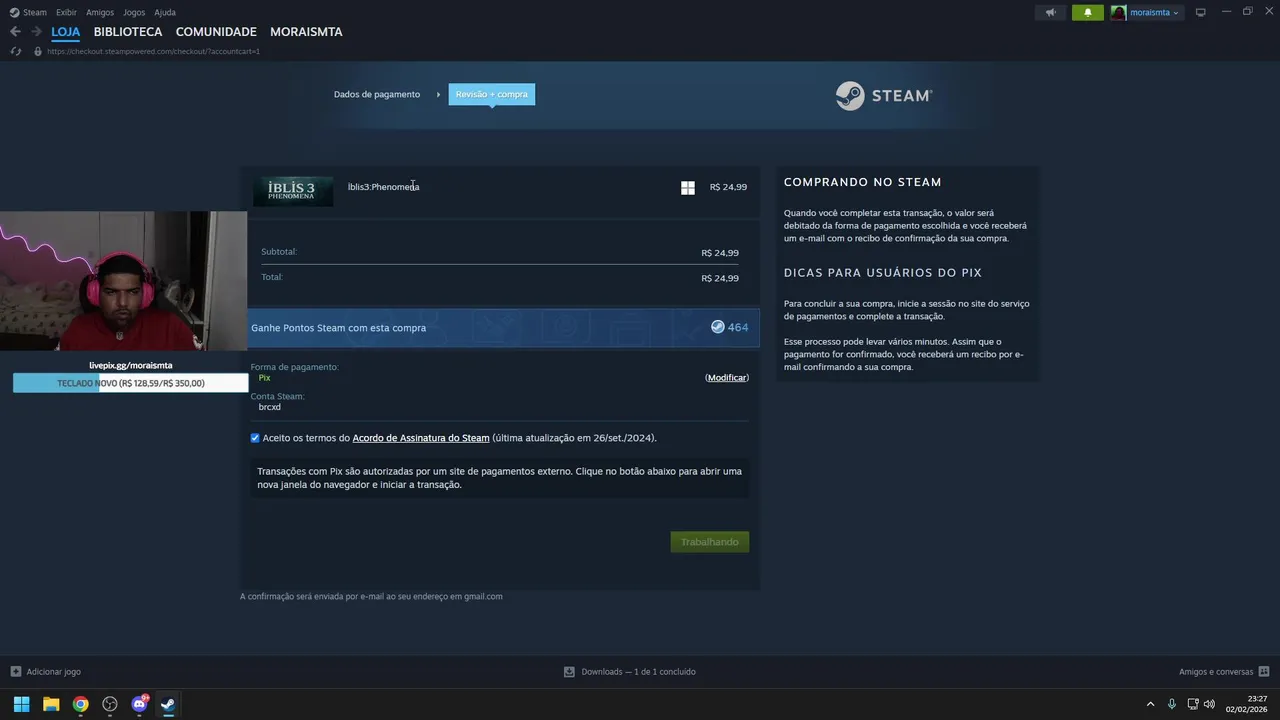Click the Steam logo icon in menu bar
This screenshot has width=1280, height=720.
pyautogui.click(x=14, y=12)
